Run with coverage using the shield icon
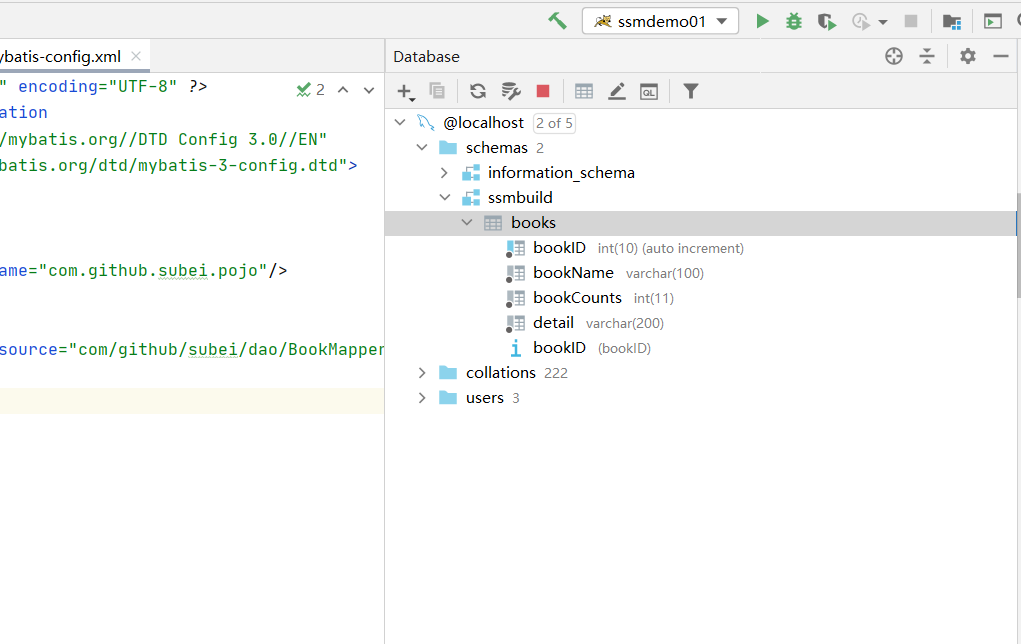This screenshot has width=1021, height=644. (x=826, y=21)
